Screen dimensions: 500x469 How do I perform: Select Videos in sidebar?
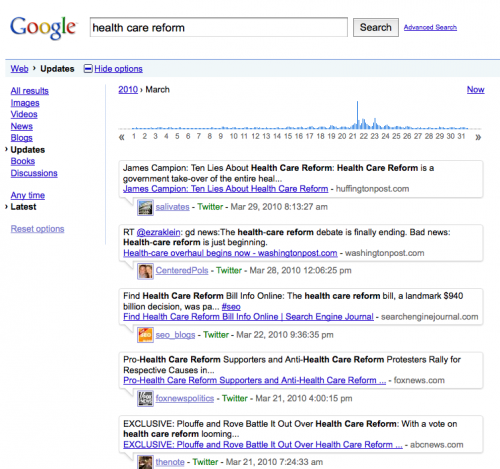24,114
